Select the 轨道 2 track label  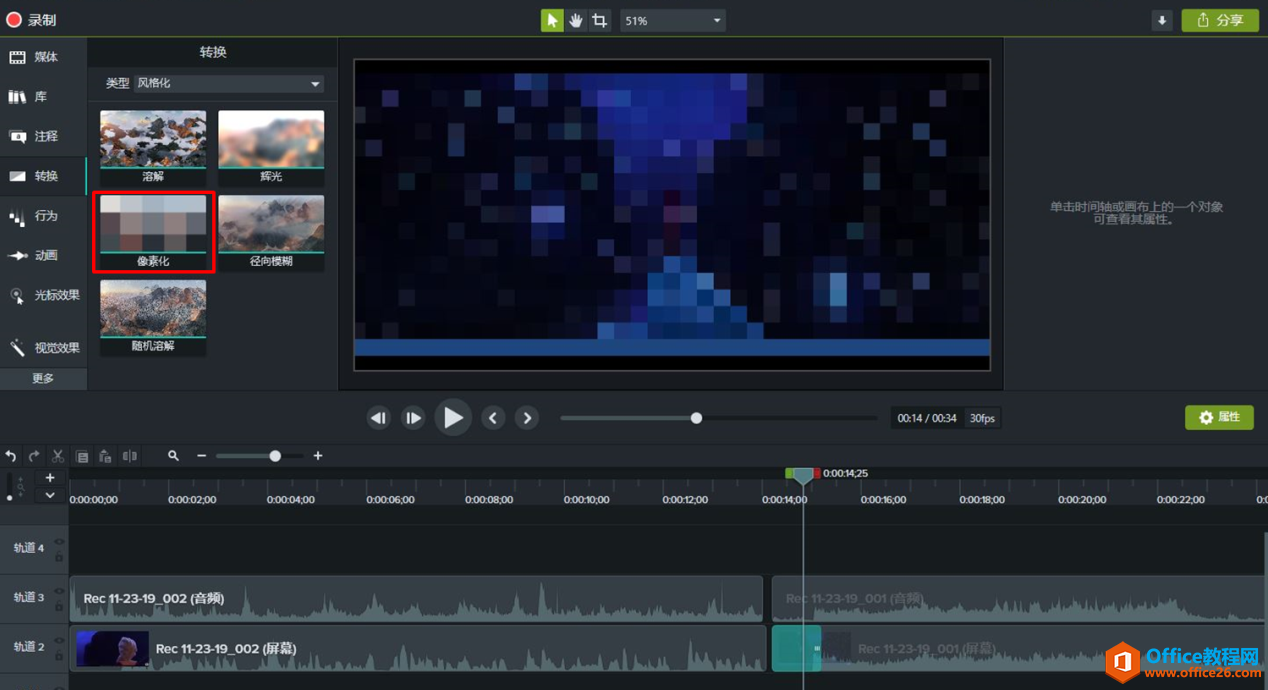29,647
